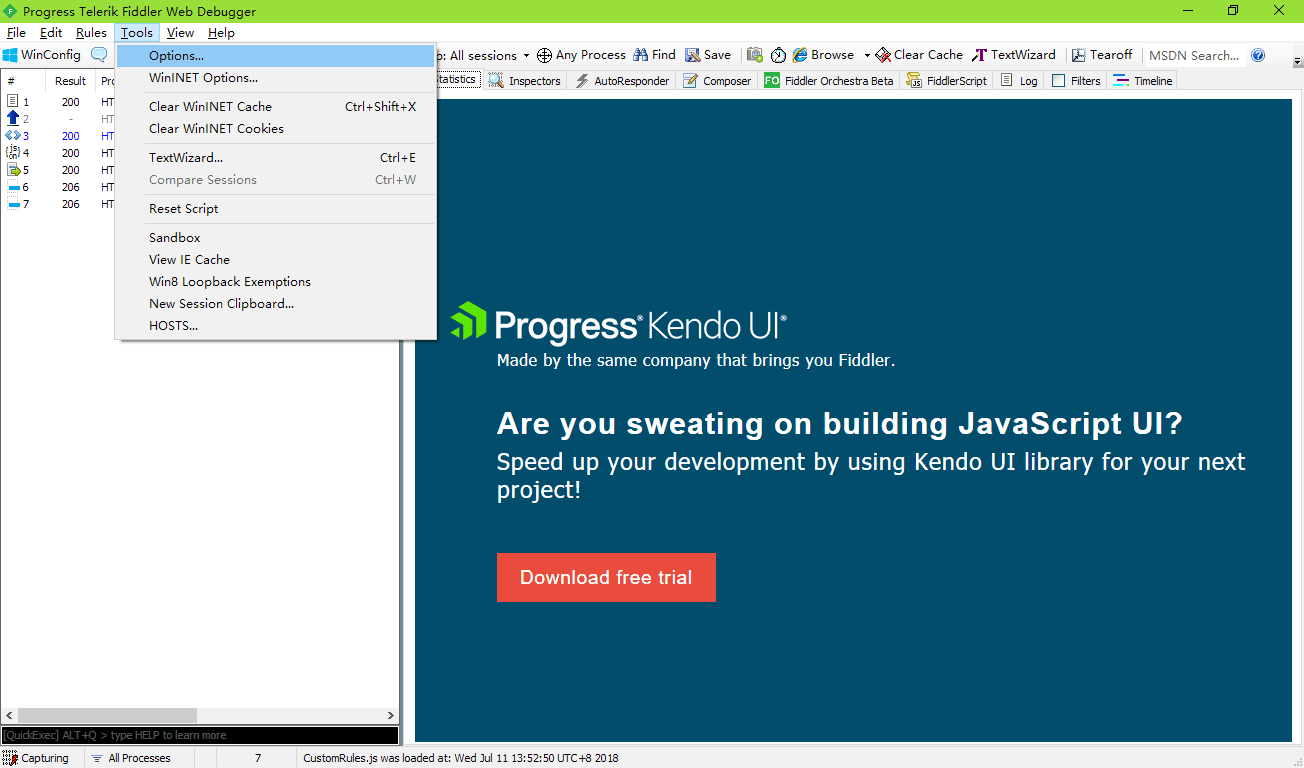The width and height of the screenshot is (1304, 768).
Task: Click the Progress Kendo UI logo
Action: point(618,322)
